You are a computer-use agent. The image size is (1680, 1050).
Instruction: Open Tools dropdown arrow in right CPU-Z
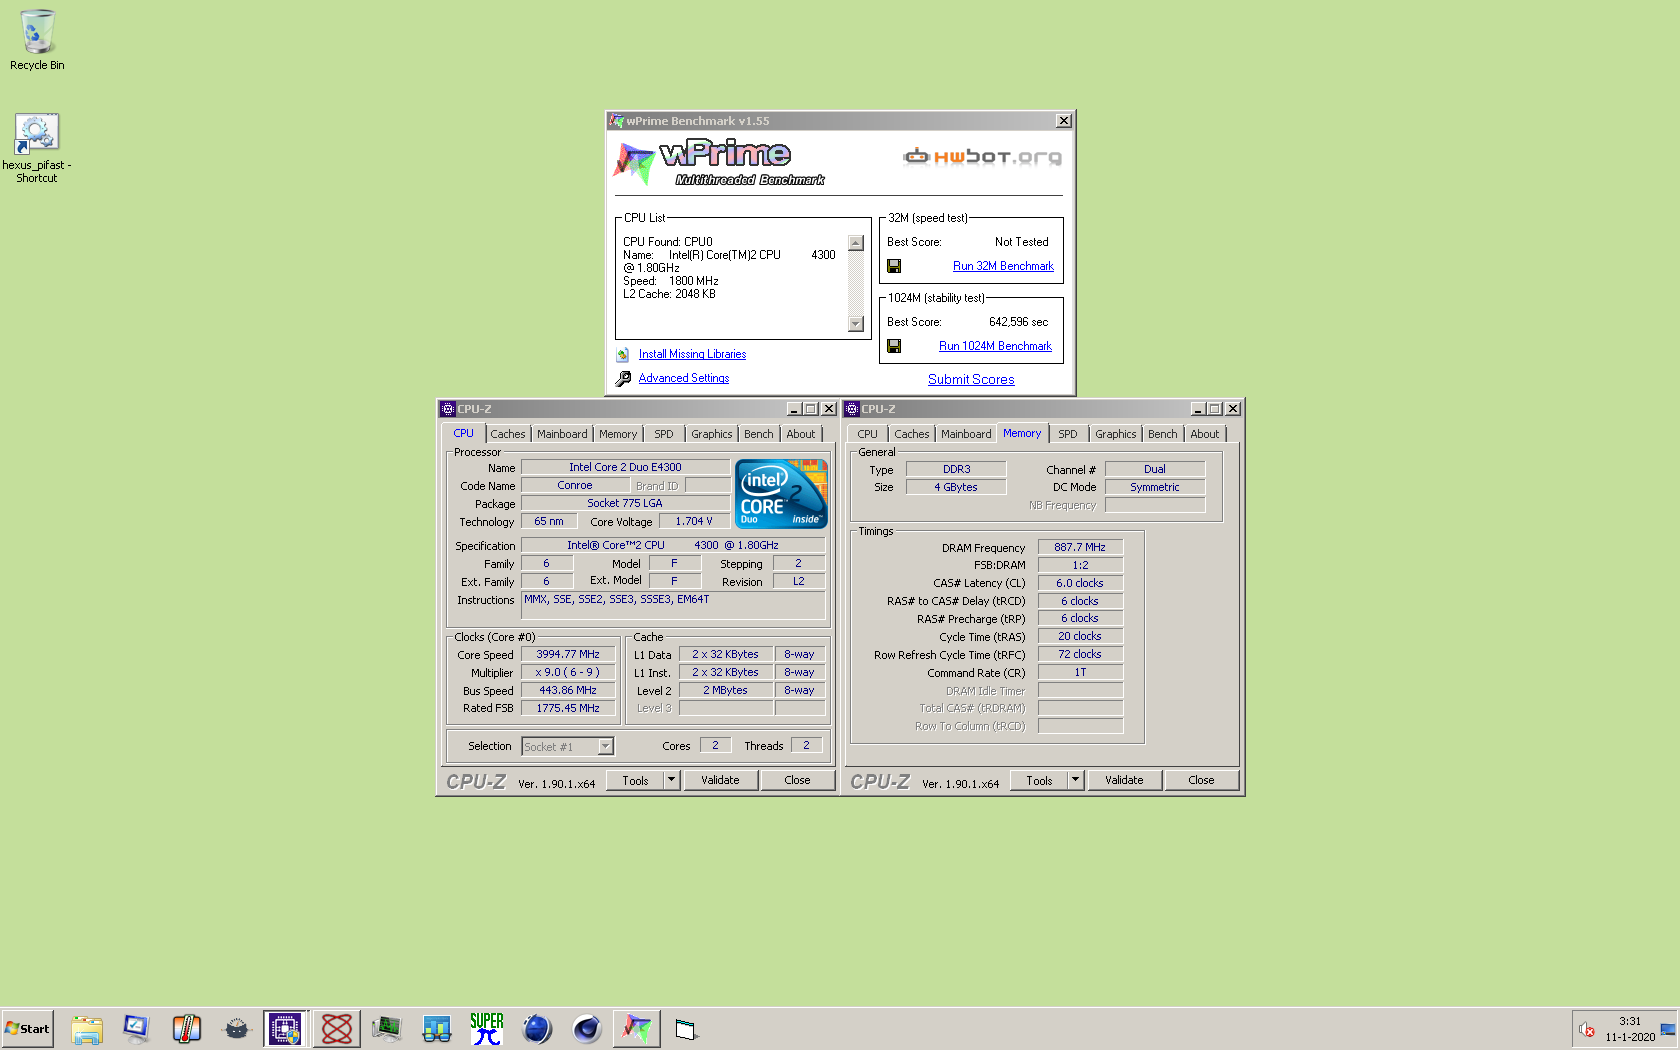[x=1076, y=780]
